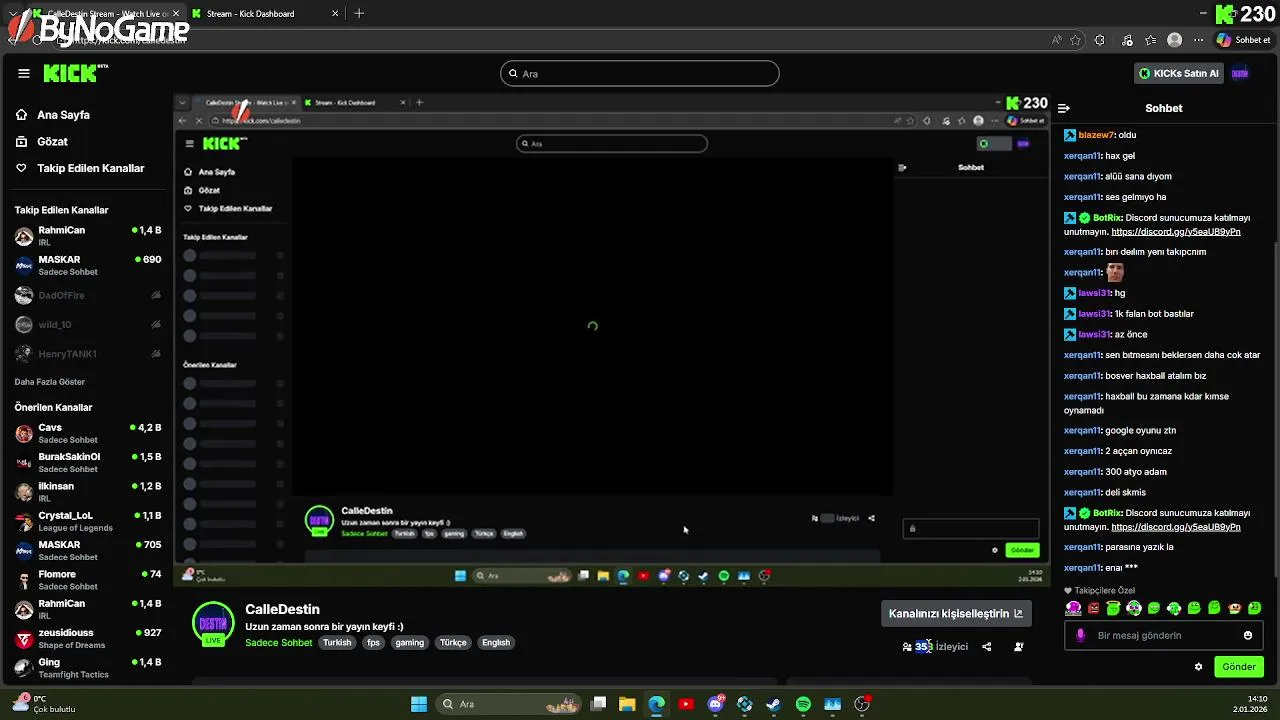Open Cavs recommended channel
Viewport: 1280px width, 720px height.
coord(88,433)
